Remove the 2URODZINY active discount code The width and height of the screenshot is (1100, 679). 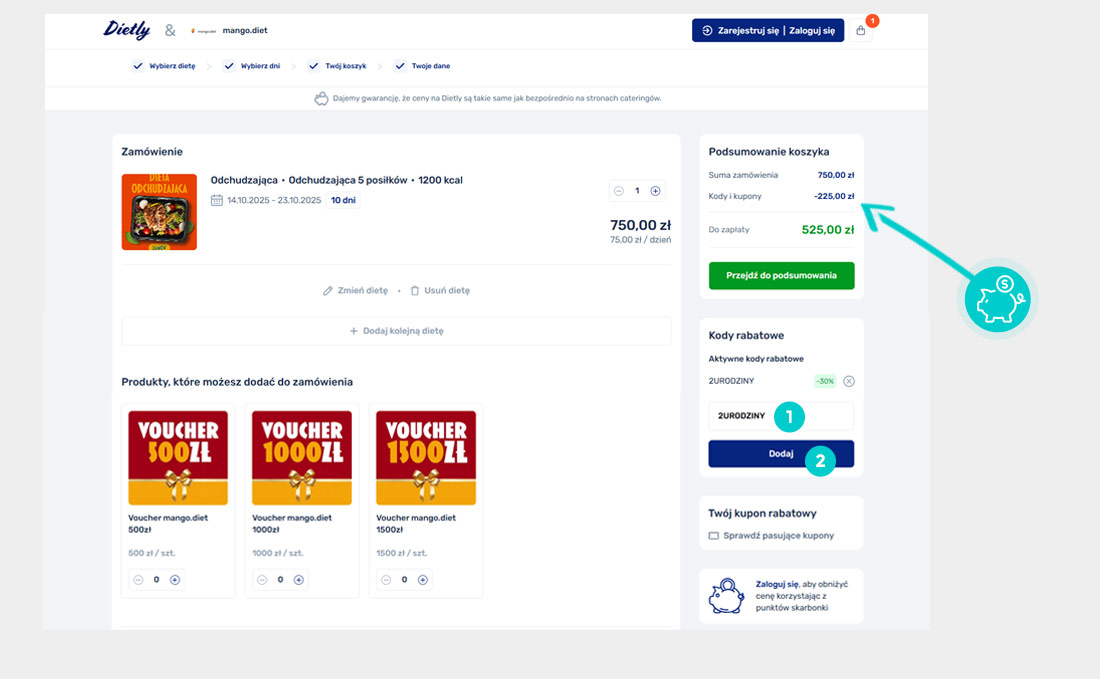pos(849,381)
